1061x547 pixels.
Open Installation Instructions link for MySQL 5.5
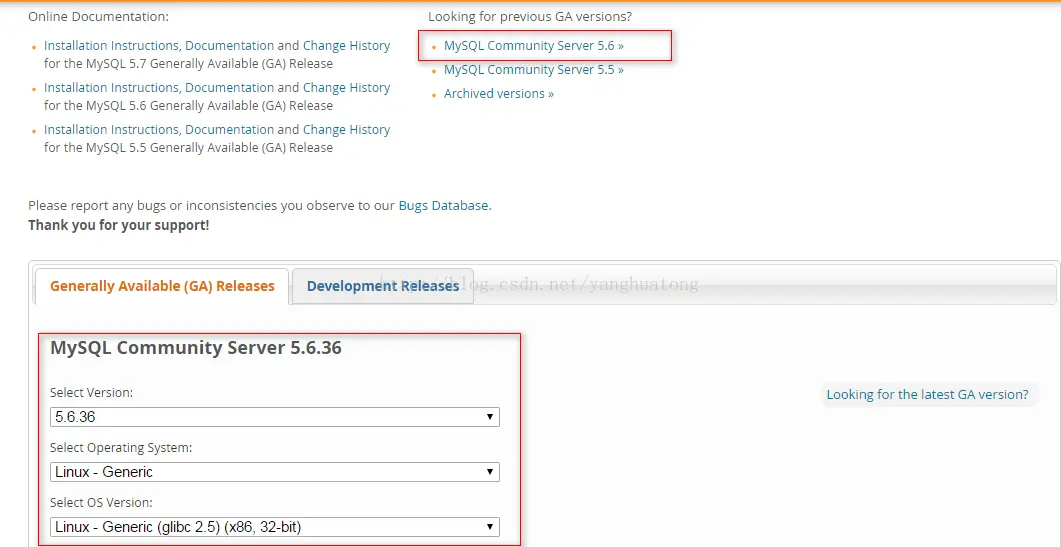click(x=112, y=129)
